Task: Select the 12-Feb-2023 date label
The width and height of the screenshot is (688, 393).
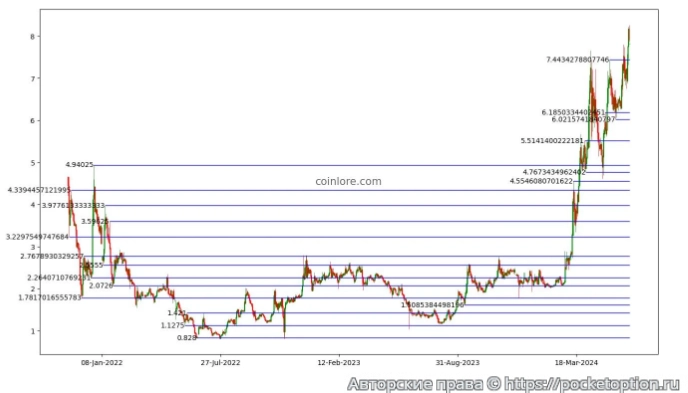Action: (339, 363)
